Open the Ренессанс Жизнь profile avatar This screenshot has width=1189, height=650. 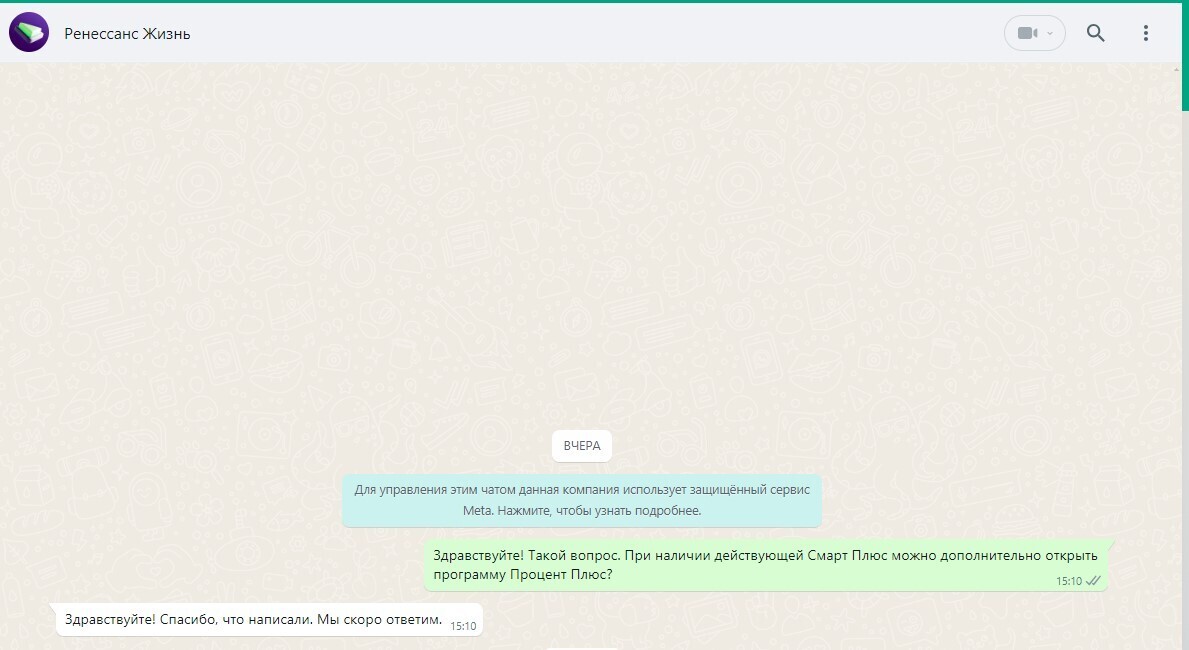pyautogui.click(x=29, y=33)
